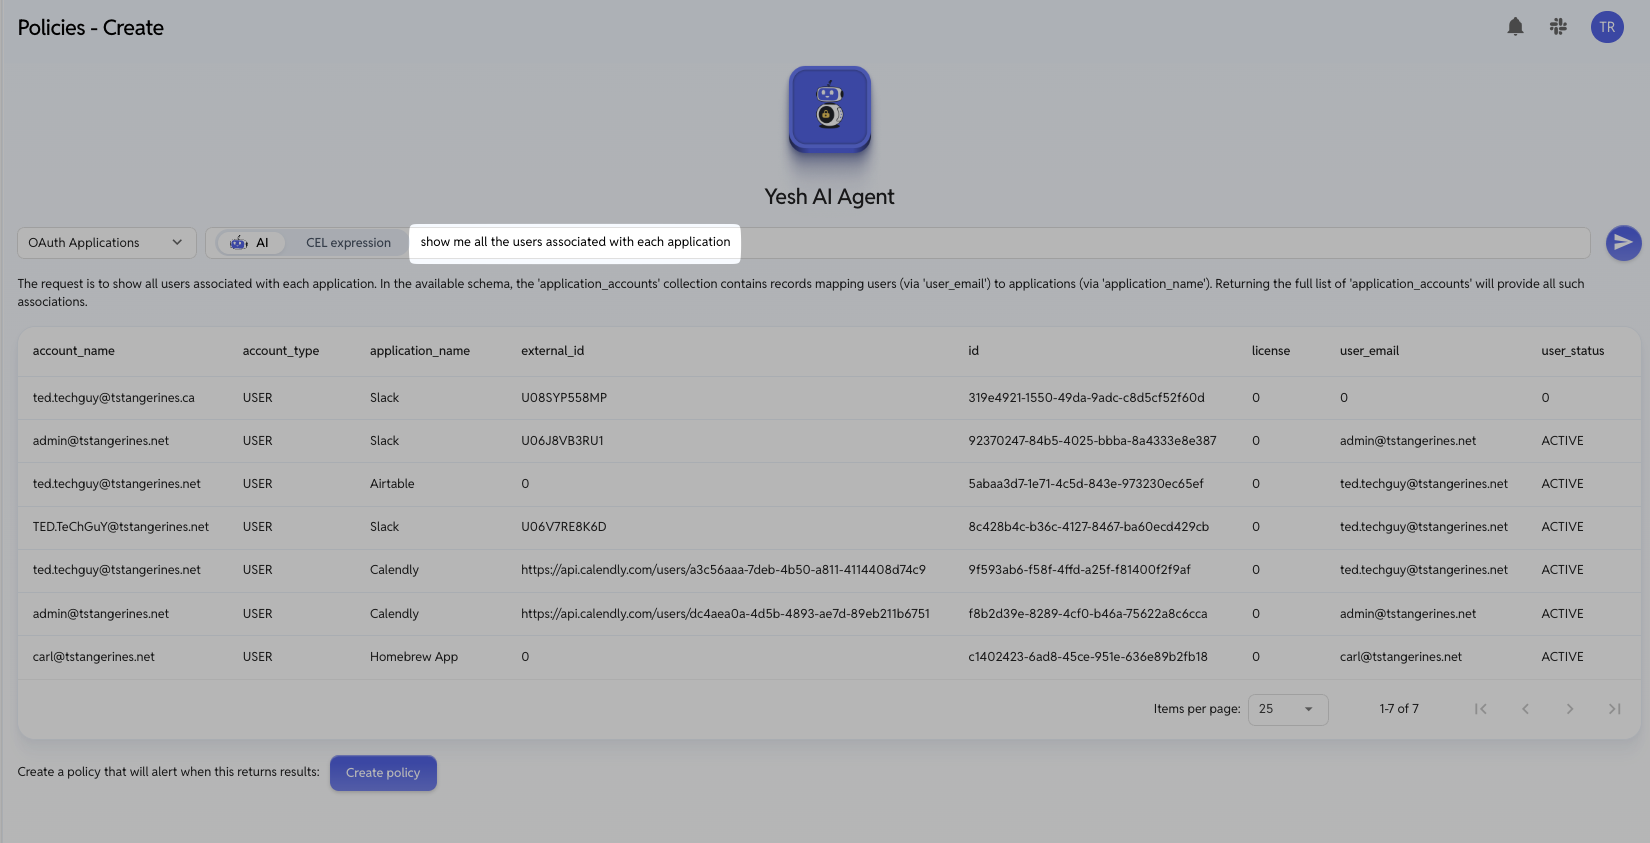
Task: Send the AI query with arrow button
Action: 1623,243
